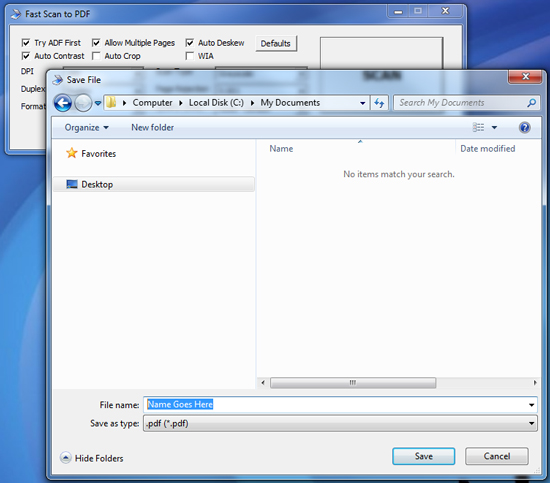Image resolution: width=550 pixels, height=483 pixels.
Task: Click the Favorites star icon
Action: pos(72,153)
